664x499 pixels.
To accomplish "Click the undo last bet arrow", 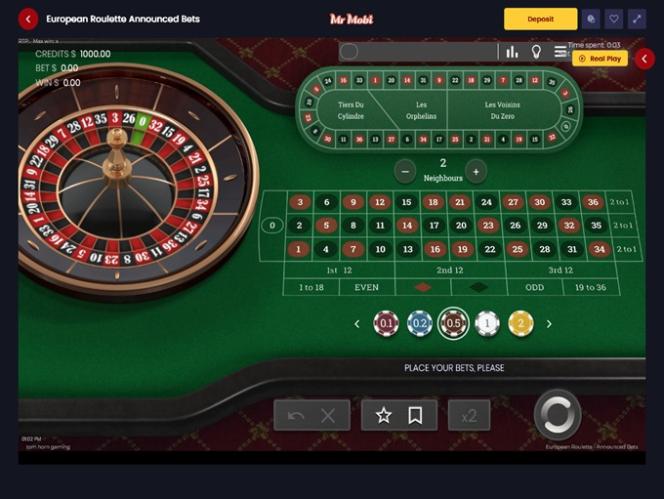I will 296,416.
